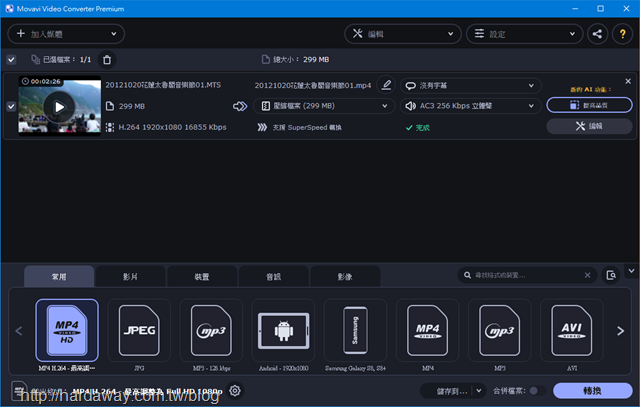The image size is (640, 407).
Task: Click the format search input field
Action: 527,275
